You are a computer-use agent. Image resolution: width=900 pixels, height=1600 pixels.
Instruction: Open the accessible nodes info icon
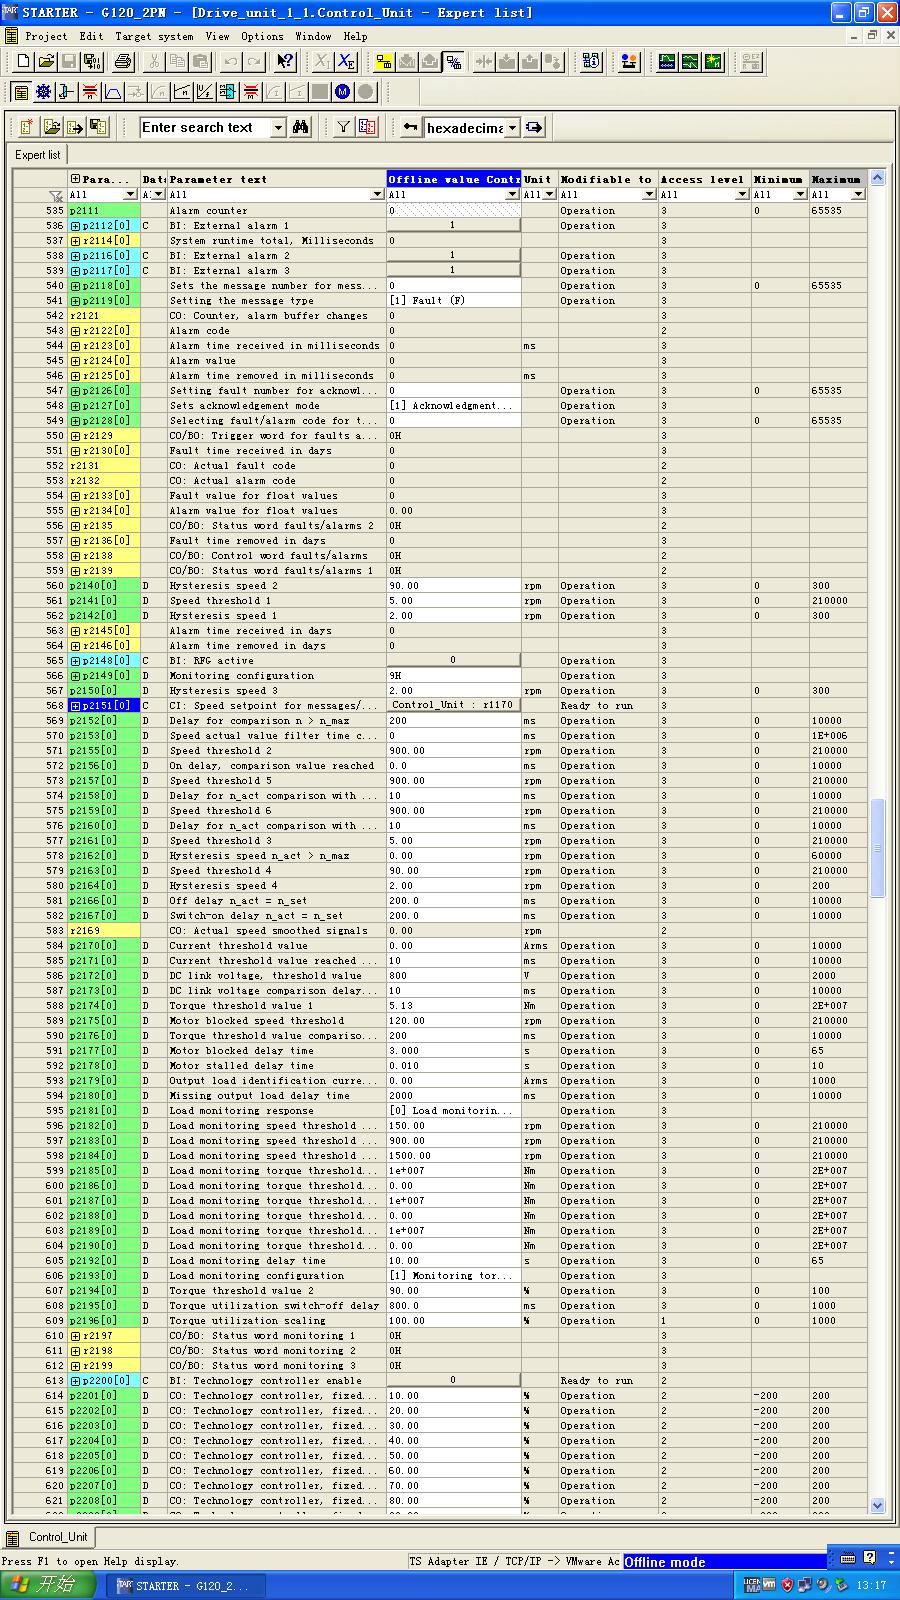591,62
